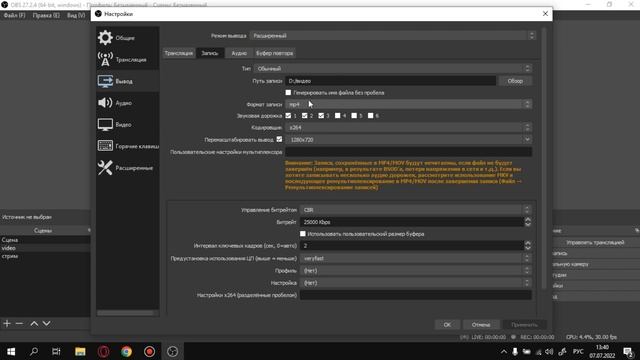Switch to the Трансляция output tab

pos(179,53)
